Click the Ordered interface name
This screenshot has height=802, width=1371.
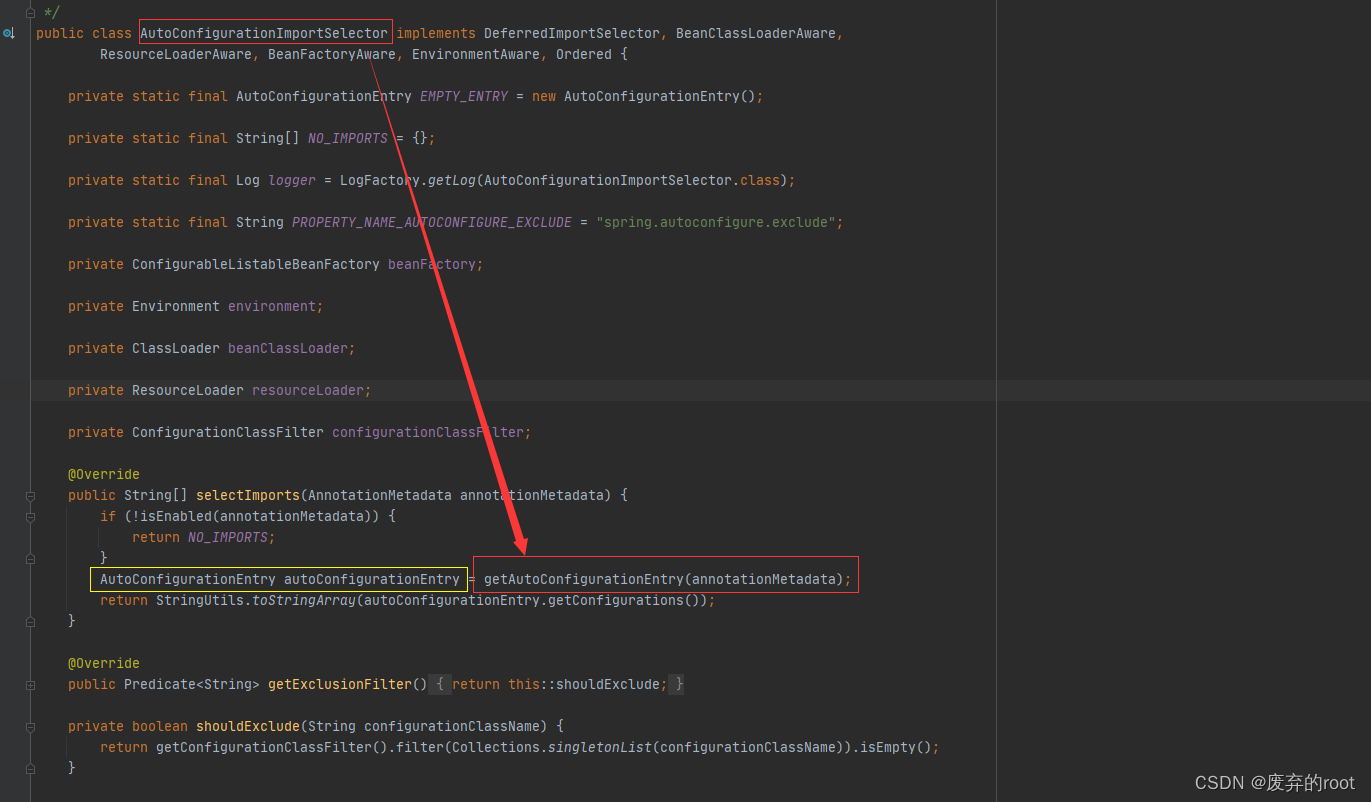click(x=584, y=54)
